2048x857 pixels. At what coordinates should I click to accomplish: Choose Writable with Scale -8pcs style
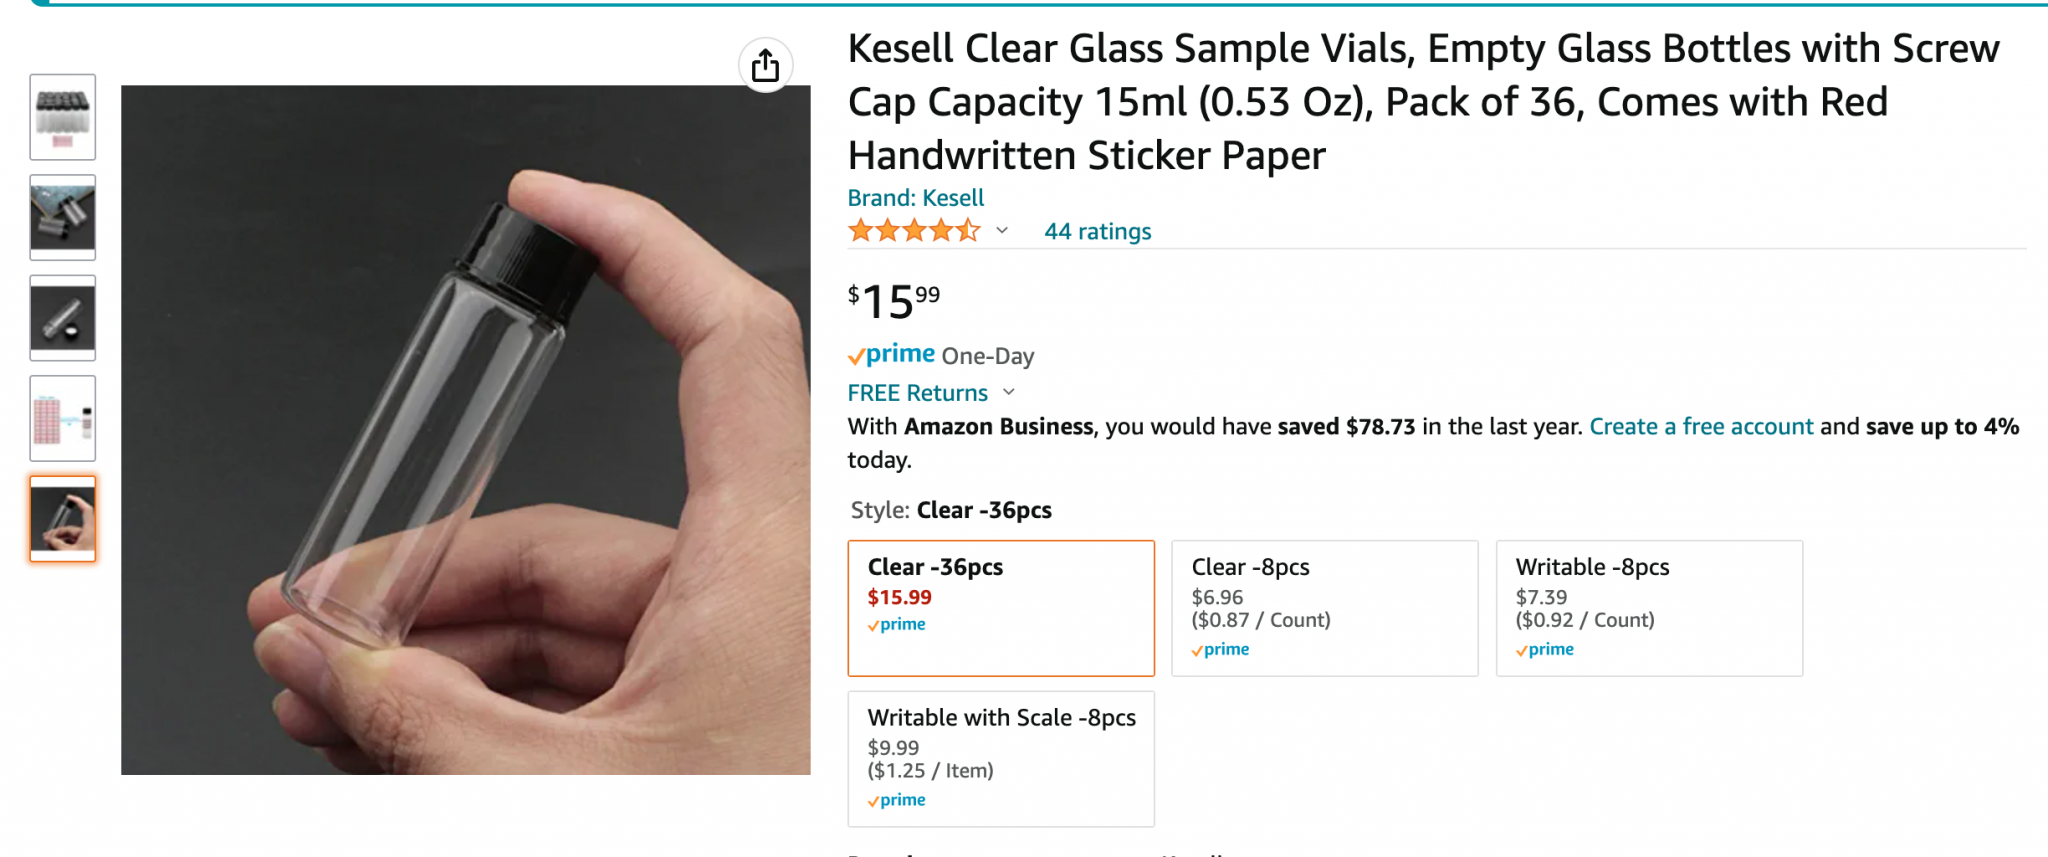[1000, 758]
